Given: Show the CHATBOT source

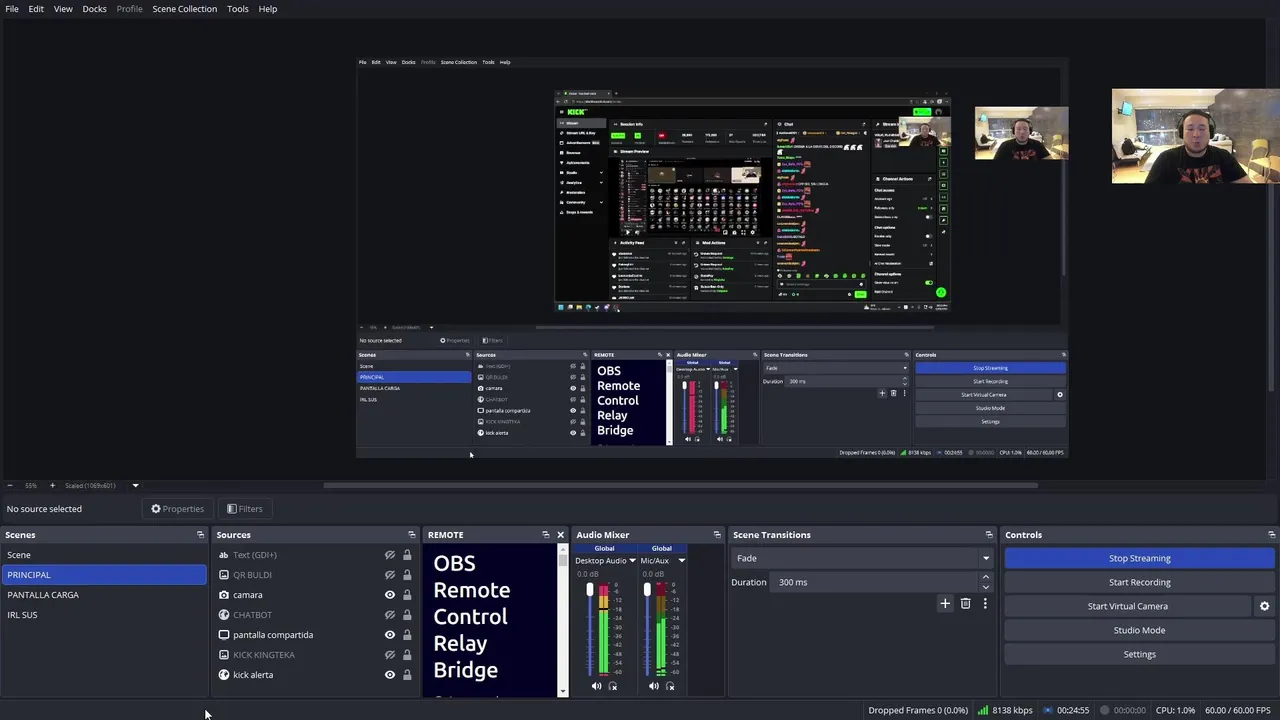Looking at the screenshot, I should [x=390, y=615].
